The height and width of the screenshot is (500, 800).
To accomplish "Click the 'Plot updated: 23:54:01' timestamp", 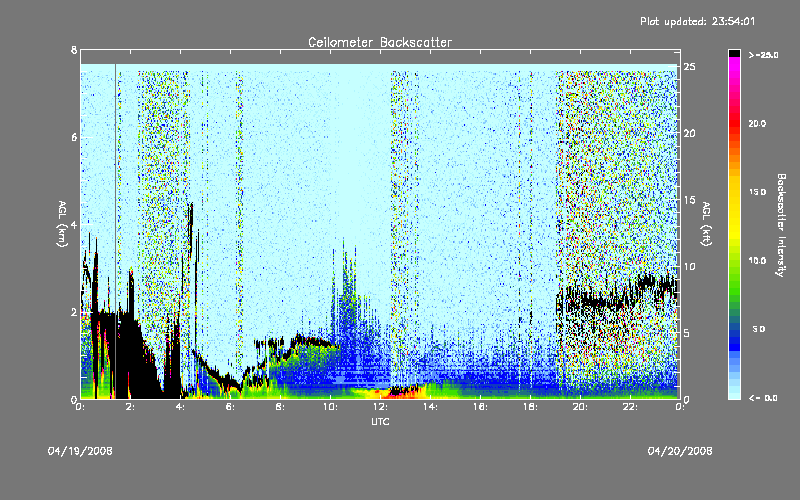I will (x=697, y=21).
